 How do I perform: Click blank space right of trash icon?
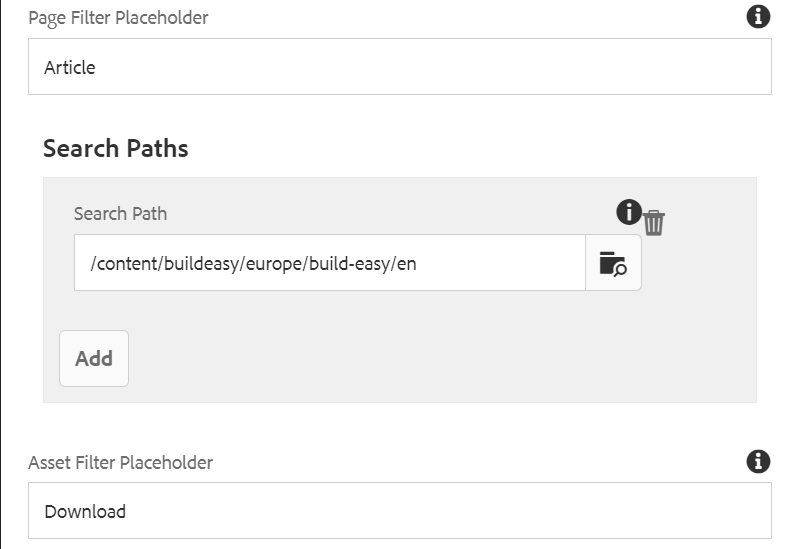[x=710, y=223]
